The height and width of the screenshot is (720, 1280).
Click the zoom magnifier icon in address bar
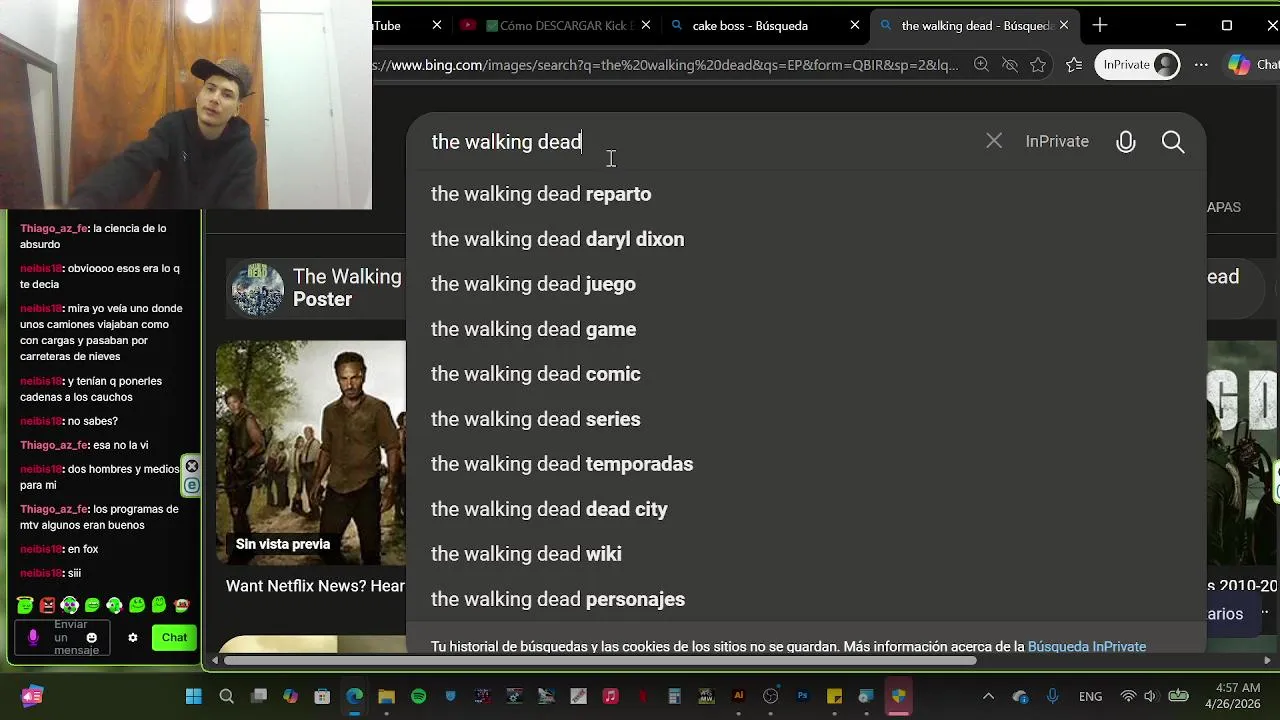[981, 65]
